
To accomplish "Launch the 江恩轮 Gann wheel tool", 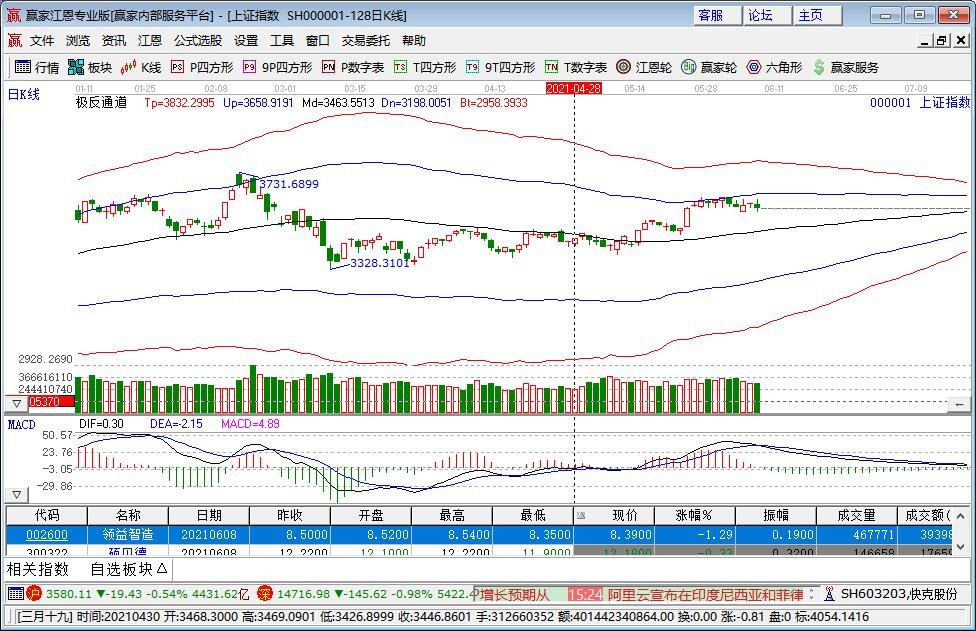I will 644,67.
